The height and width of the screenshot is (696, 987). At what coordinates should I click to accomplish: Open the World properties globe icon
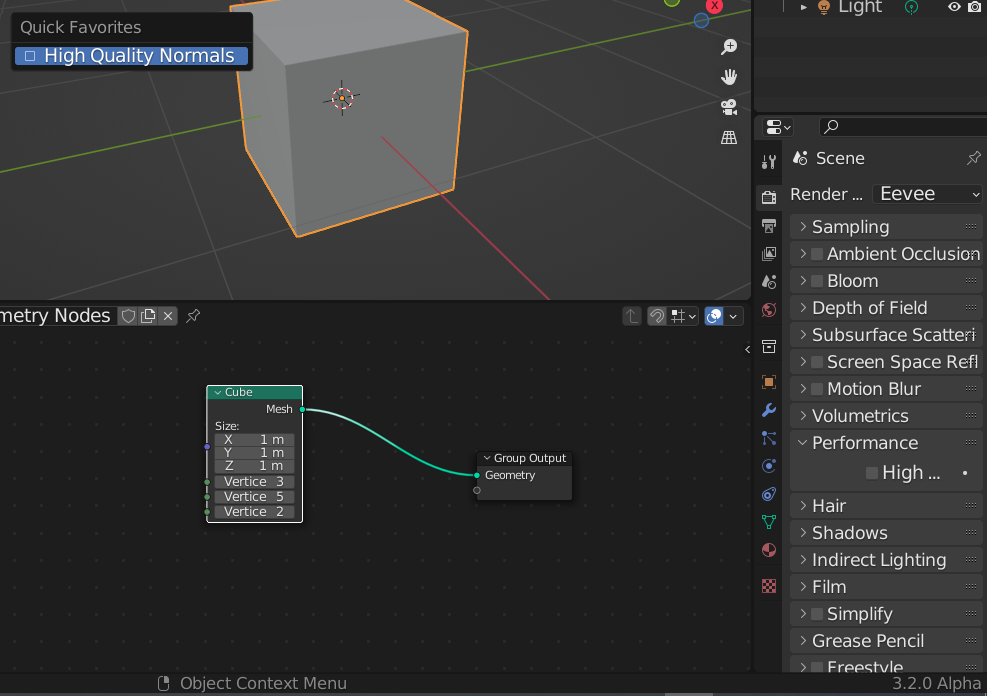pos(769,310)
